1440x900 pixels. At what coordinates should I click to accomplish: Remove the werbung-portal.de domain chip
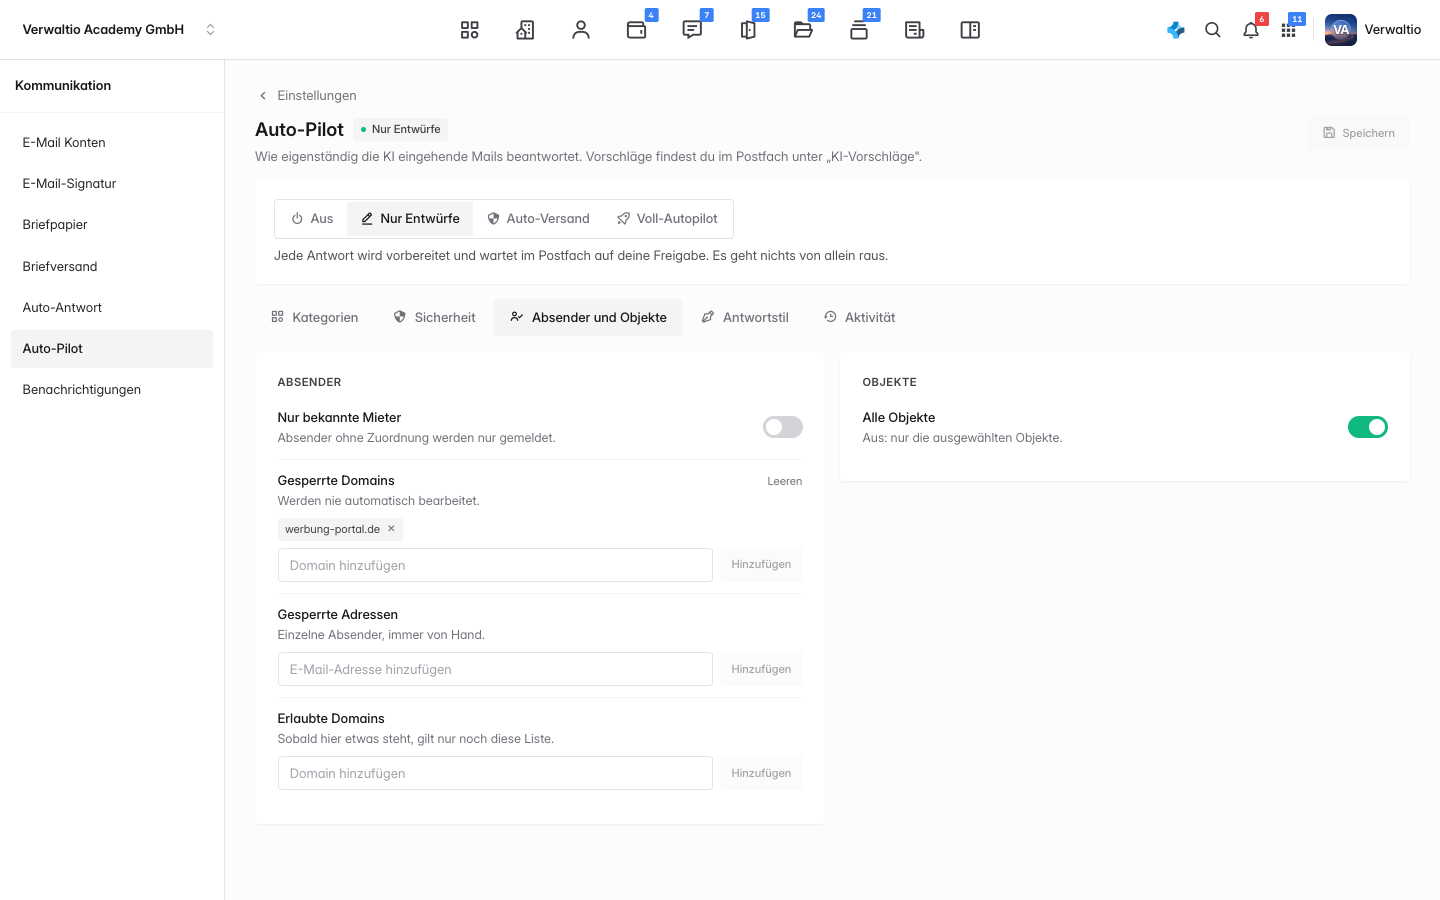391,529
